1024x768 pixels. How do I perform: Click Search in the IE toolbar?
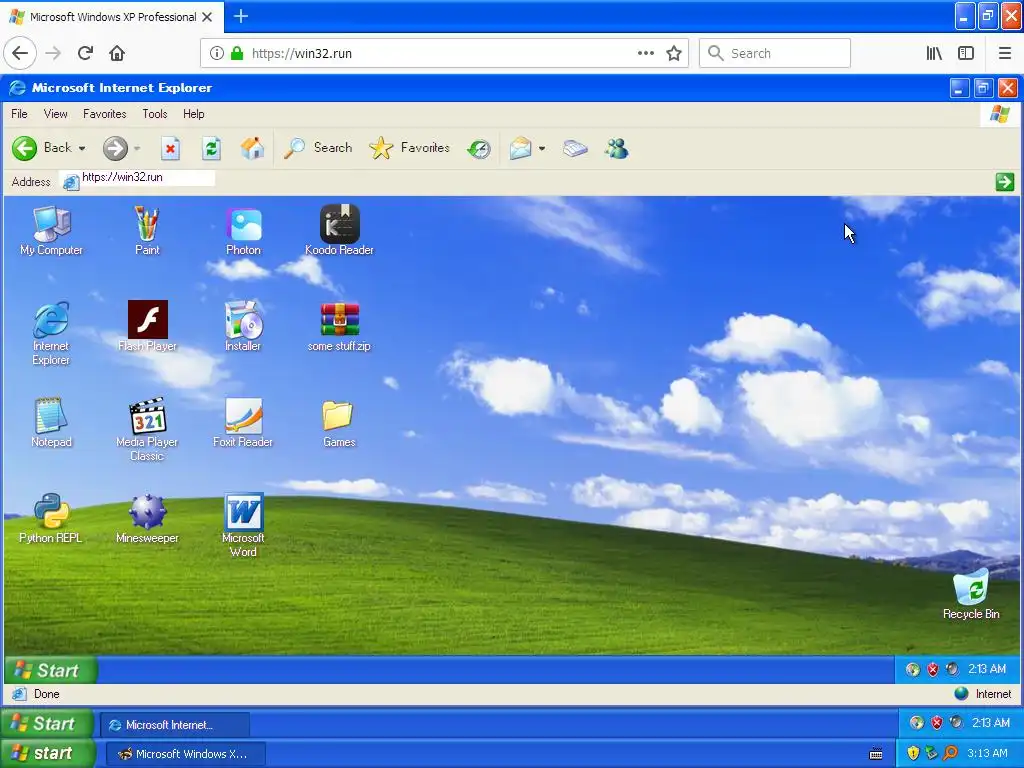pos(318,148)
